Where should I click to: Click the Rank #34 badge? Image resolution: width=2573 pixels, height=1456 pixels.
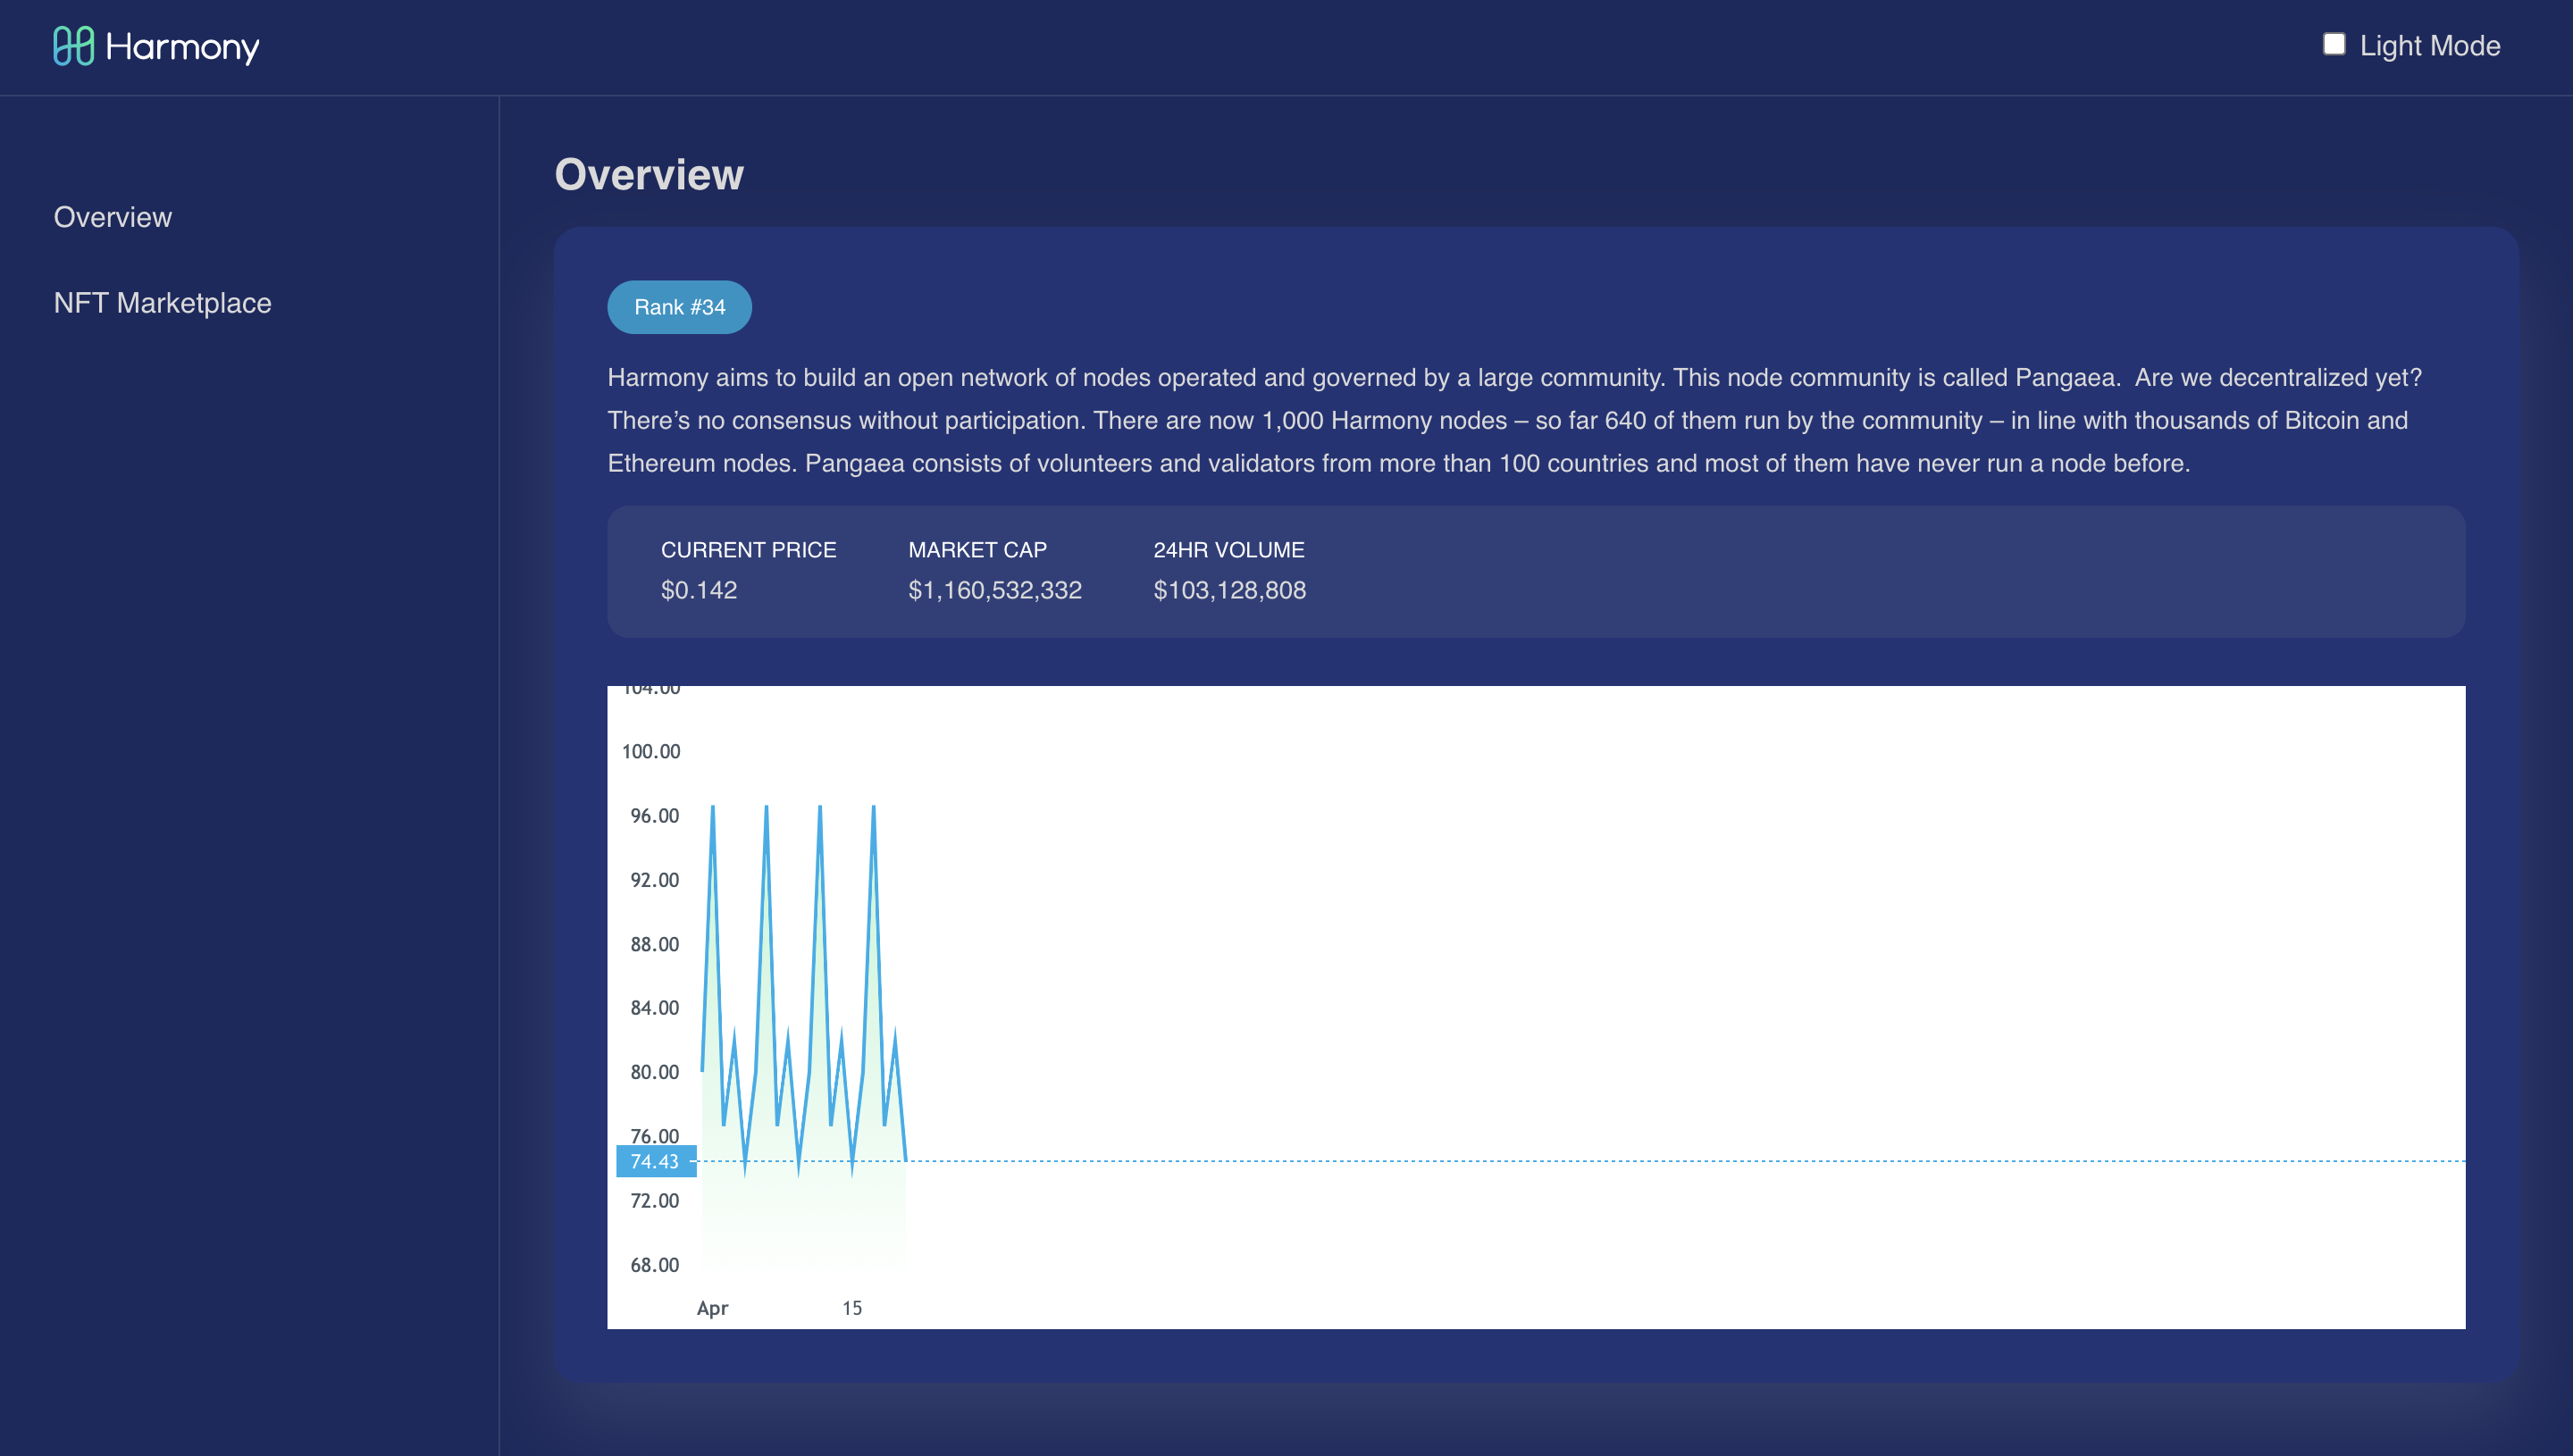(679, 307)
